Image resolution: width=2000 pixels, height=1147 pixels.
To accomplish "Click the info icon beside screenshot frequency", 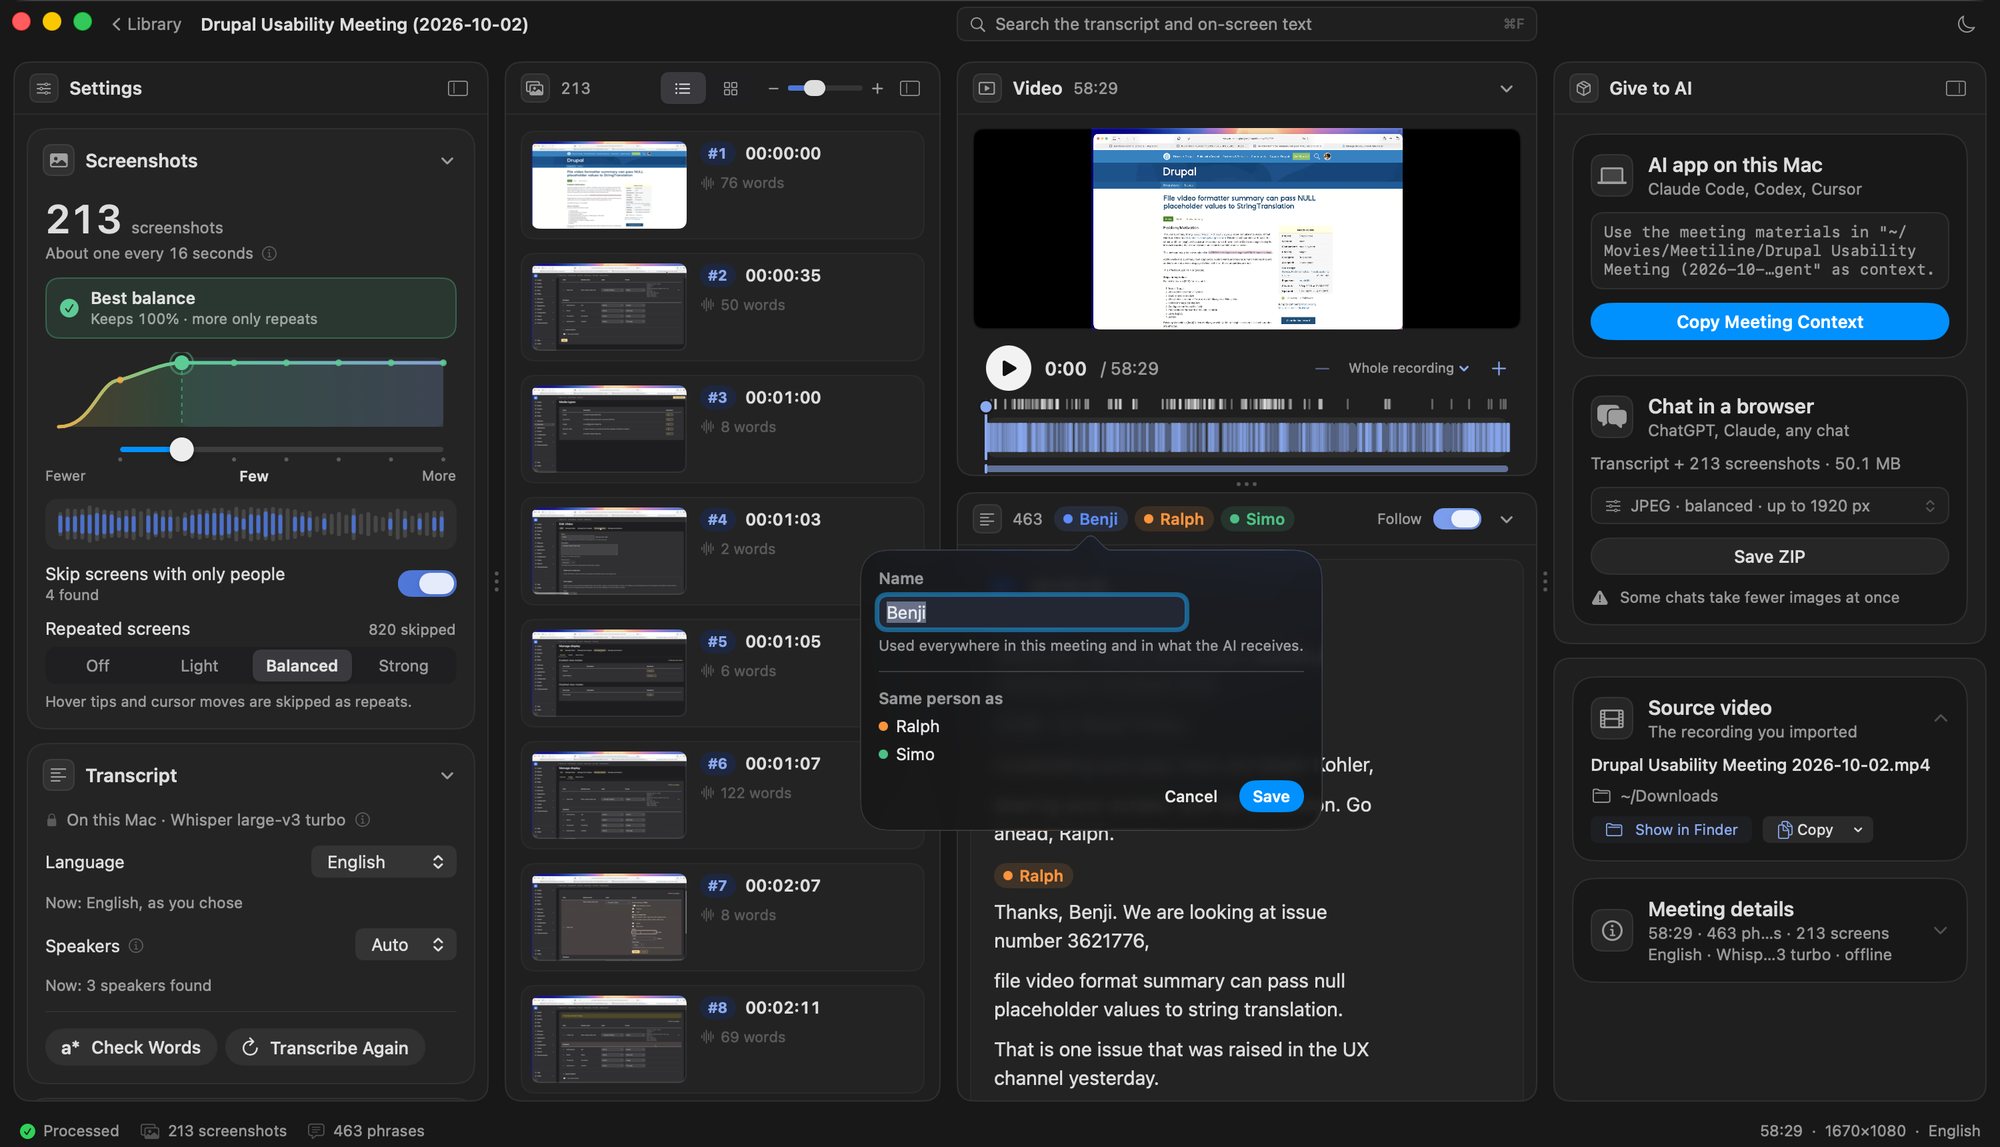I will tap(269, 253).
